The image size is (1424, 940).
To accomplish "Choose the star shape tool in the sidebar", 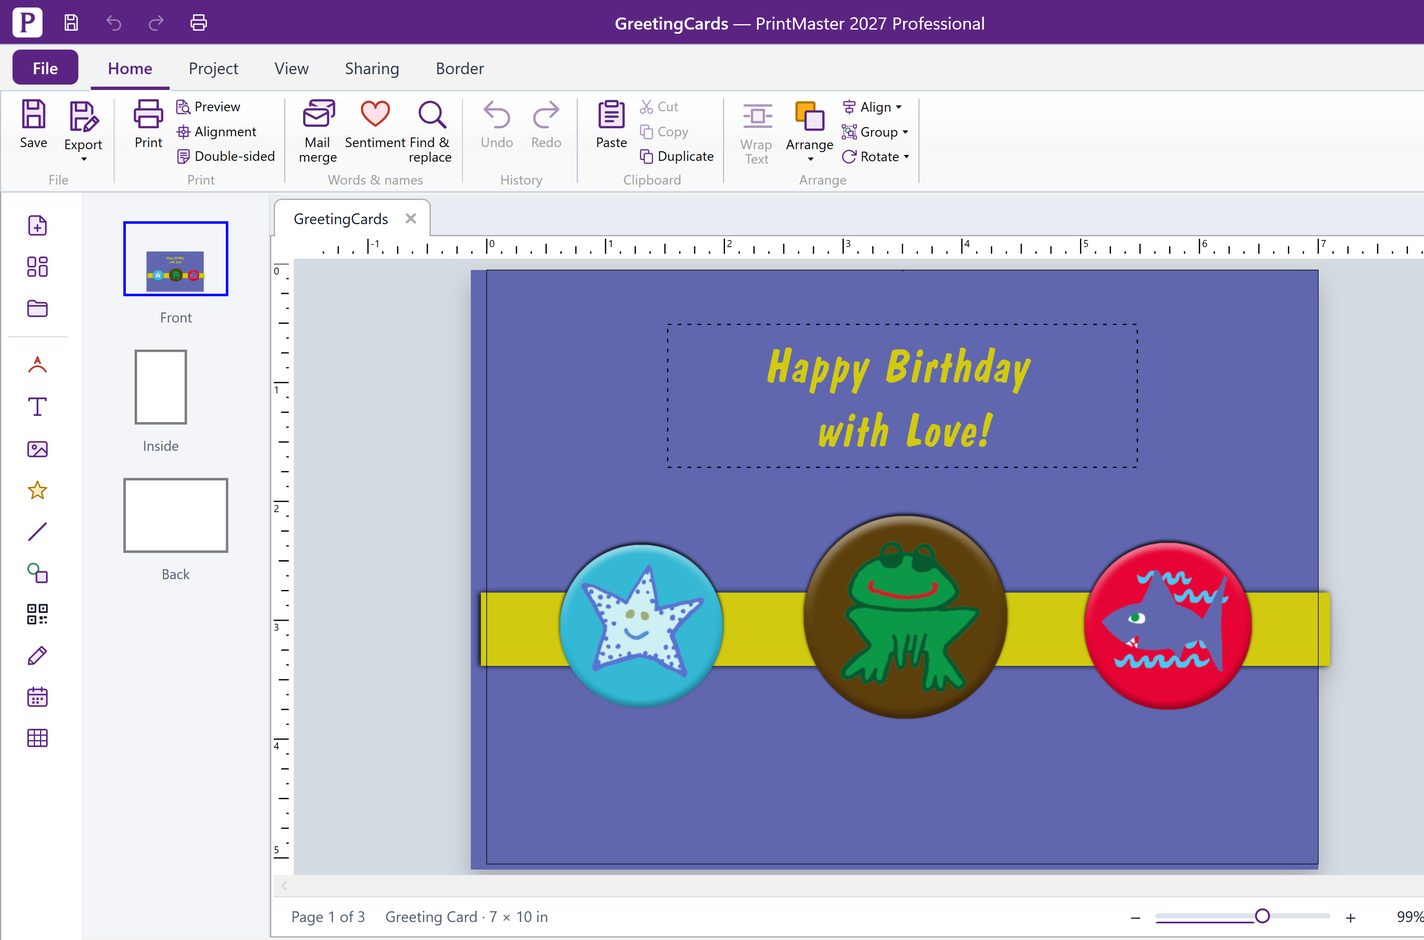I will click(x=37, y=490).
